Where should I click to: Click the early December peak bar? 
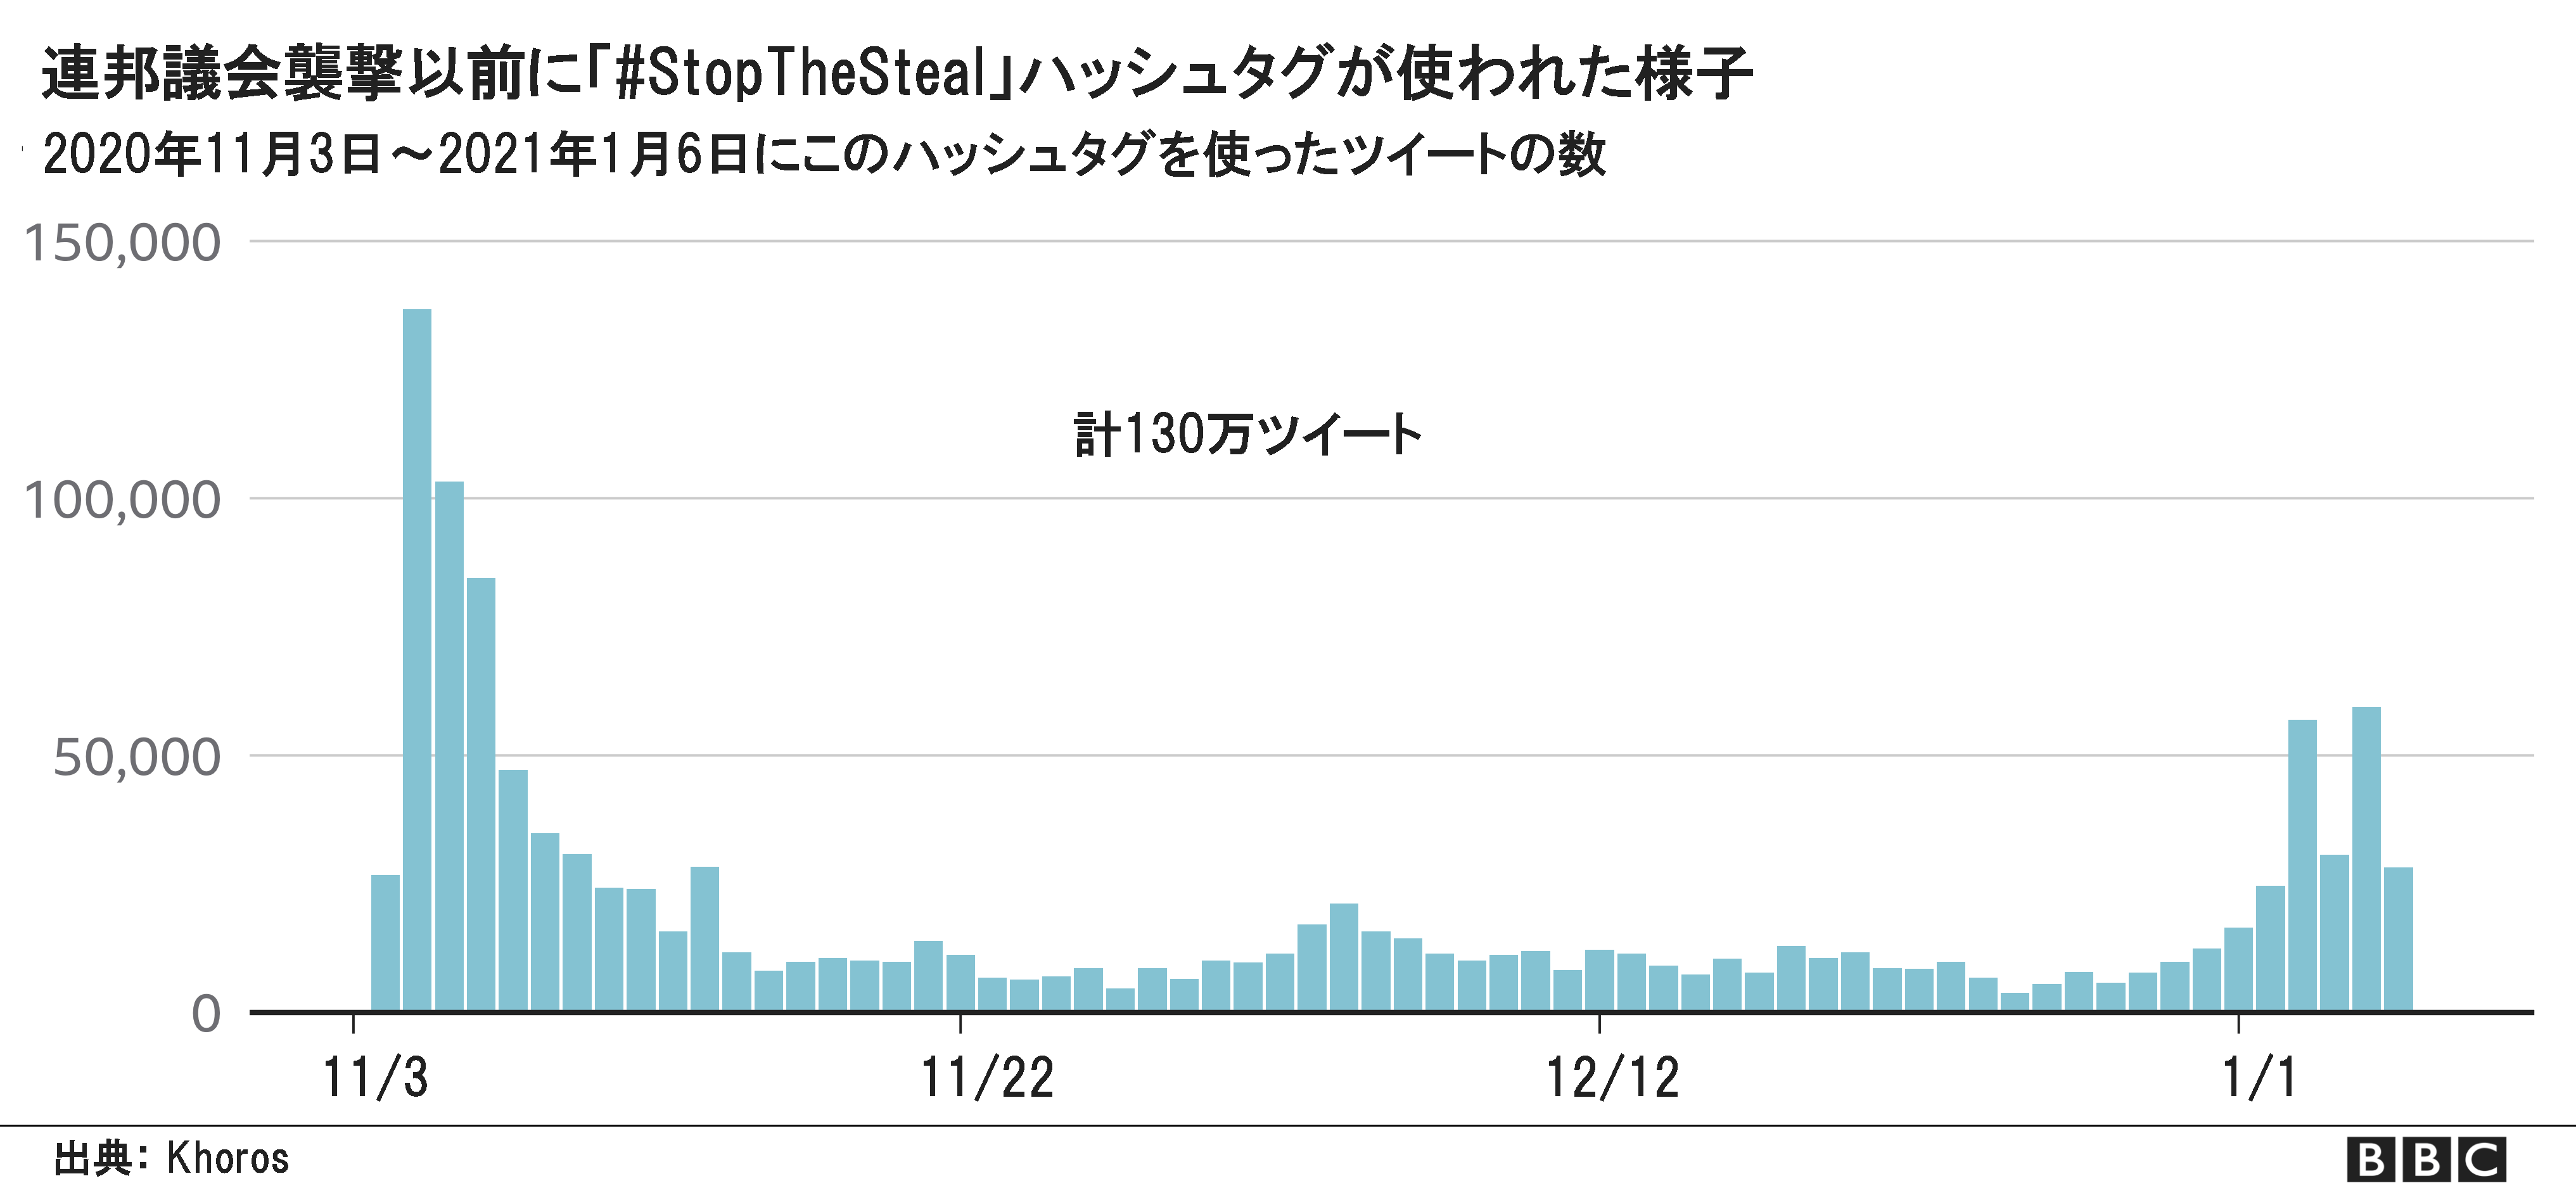pyautogui.click(x=1344, y=957)
